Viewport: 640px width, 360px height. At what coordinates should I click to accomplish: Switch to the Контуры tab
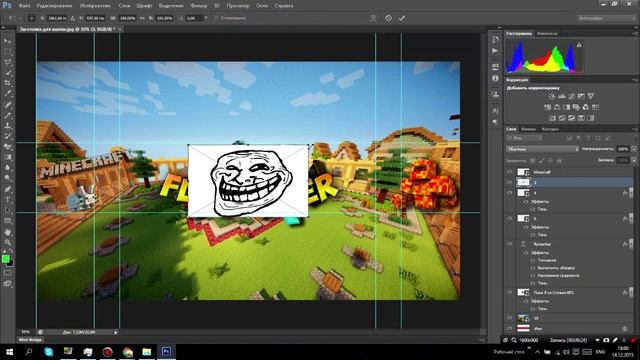pos(550,129)
